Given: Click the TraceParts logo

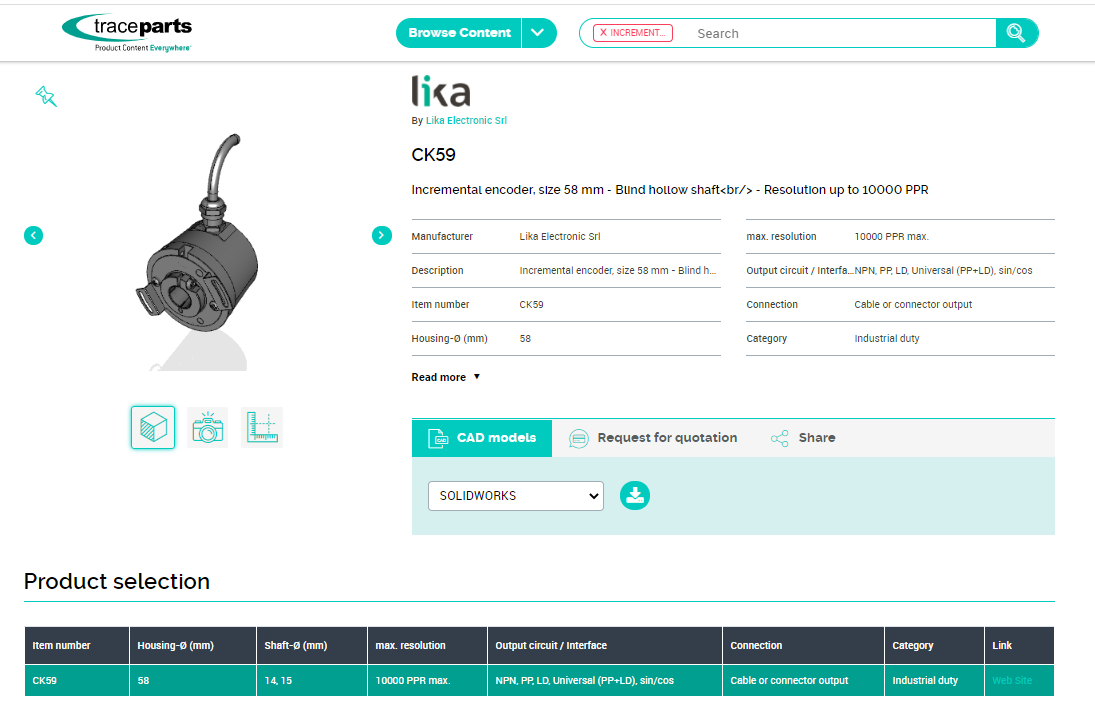Looking at the screenshot, I should point(126,33).
